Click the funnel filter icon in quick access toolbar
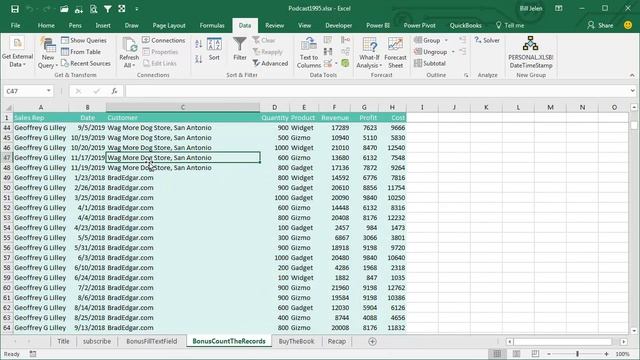The image size is (640, 360). click(x=108, y=9)
